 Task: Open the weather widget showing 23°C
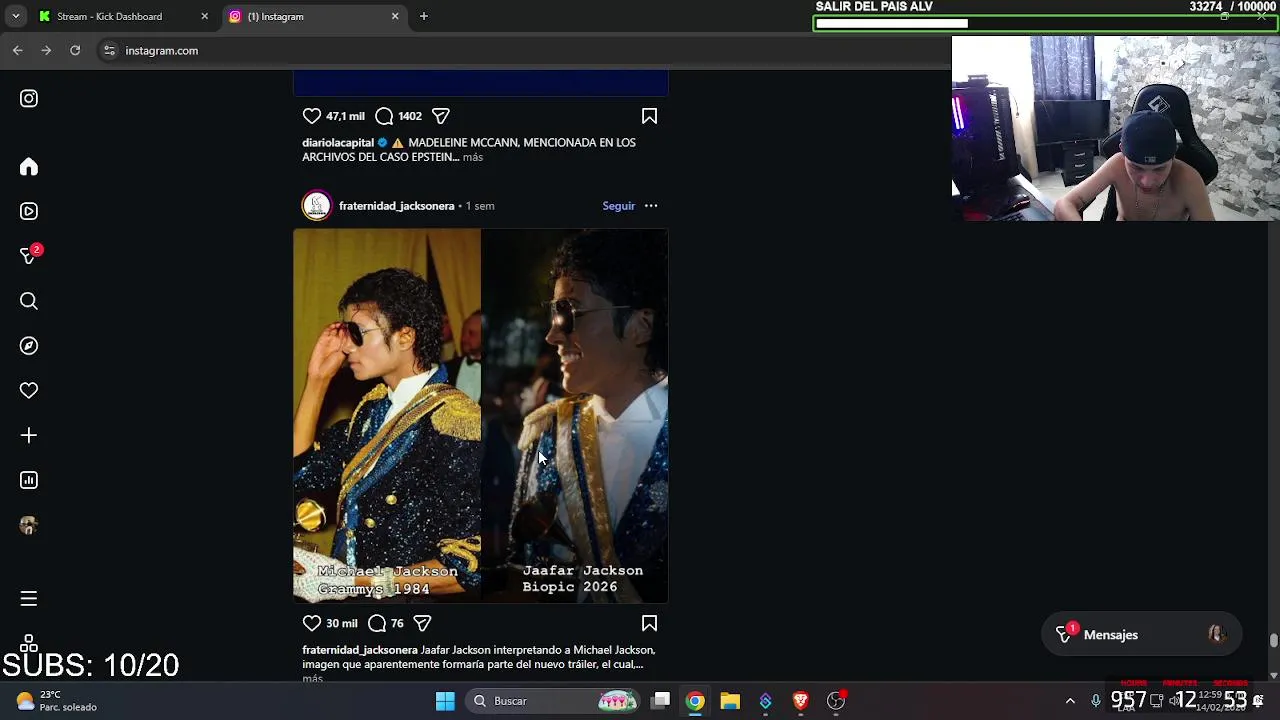58,701
